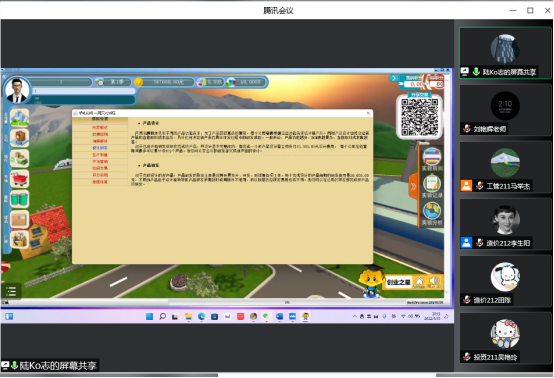
Task: Open the city buildings icon in left sidebar
Action: (x=19, y=118)
